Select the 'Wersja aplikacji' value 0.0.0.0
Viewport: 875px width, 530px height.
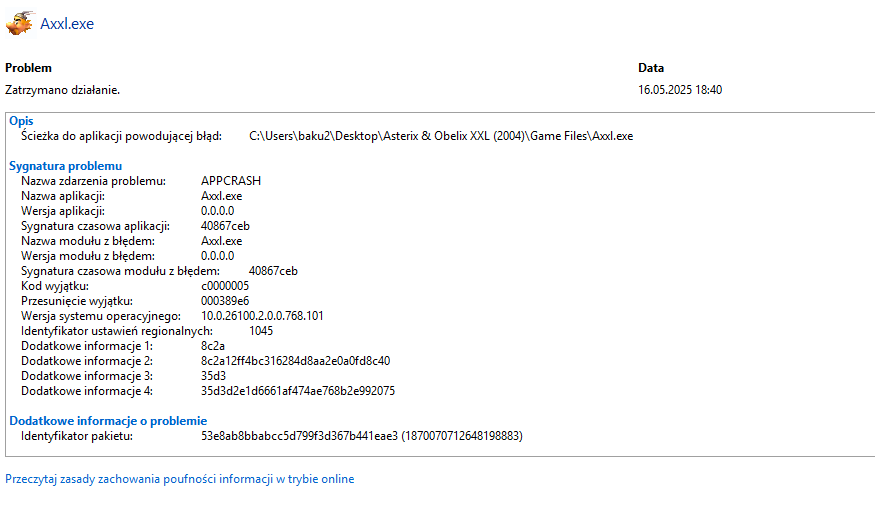(x=218, y=211)
